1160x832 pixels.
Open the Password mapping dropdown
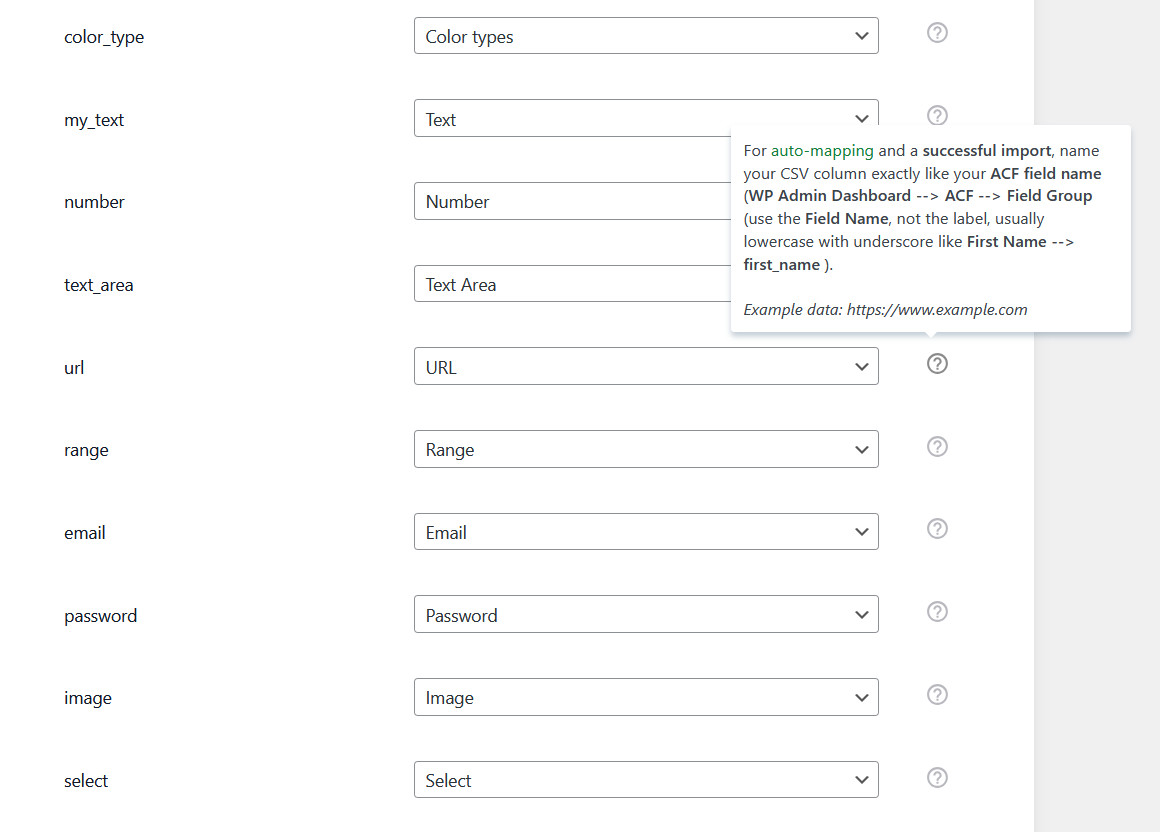[x=646, y=615]
